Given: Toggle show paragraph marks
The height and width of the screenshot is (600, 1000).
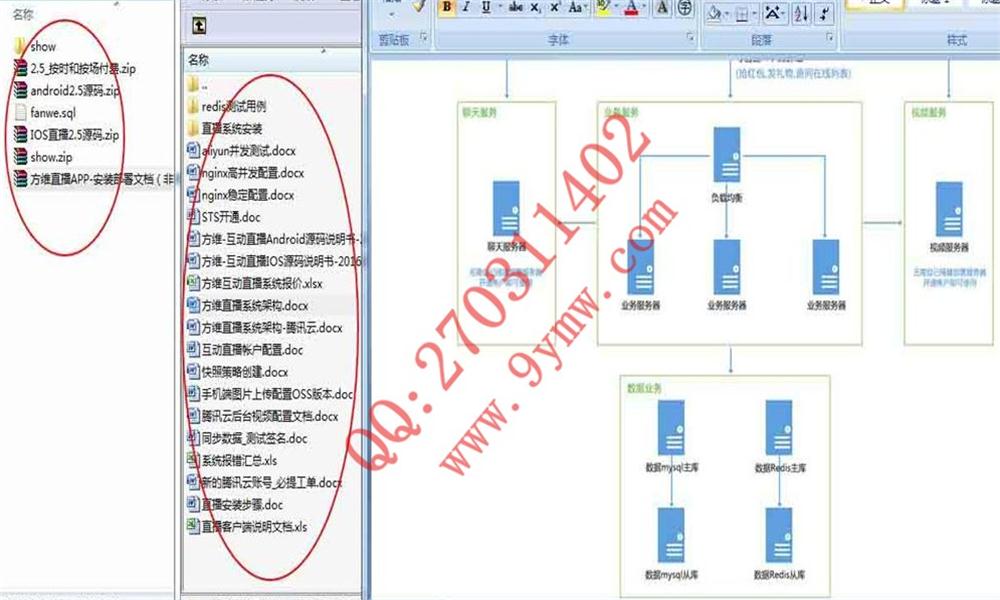Looking at the screenshot, I should [x=825, y=13].
